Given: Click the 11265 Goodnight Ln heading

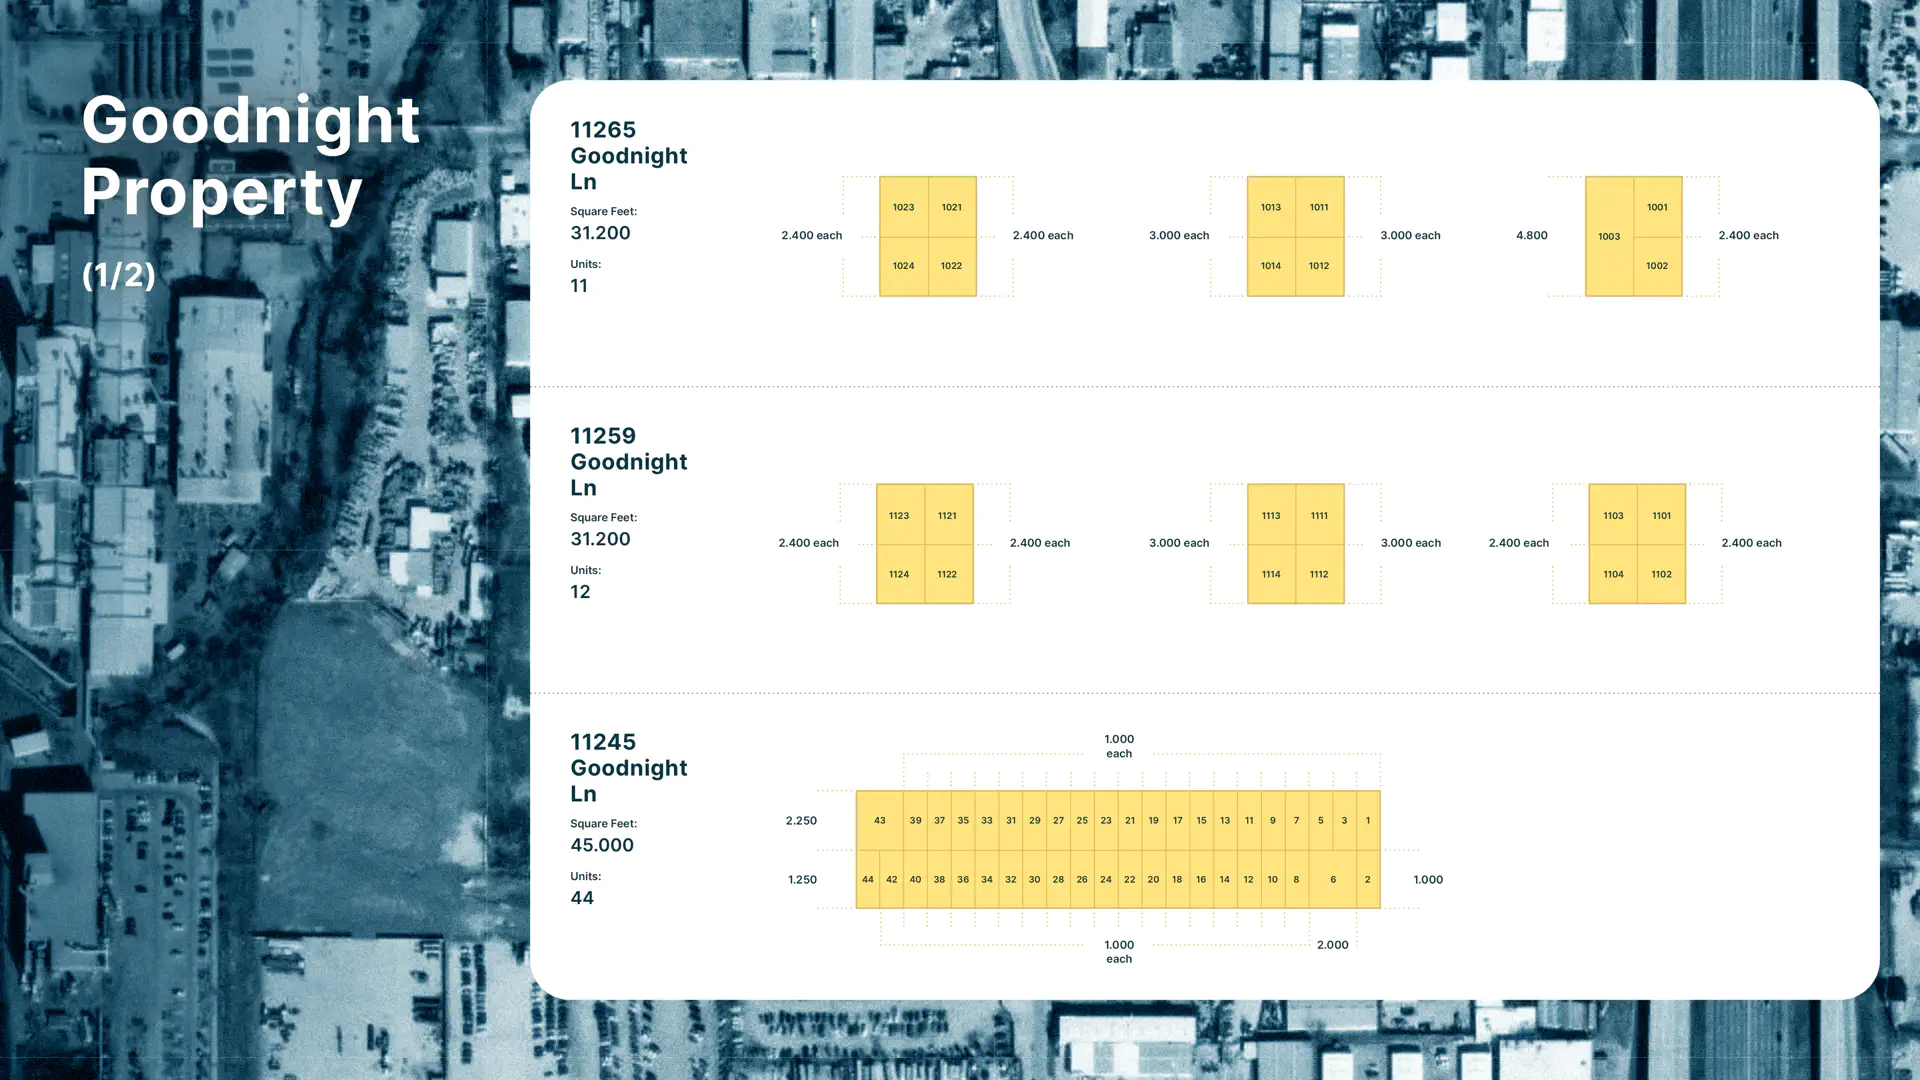Looking at the screenshot, I should click(628, 156).
